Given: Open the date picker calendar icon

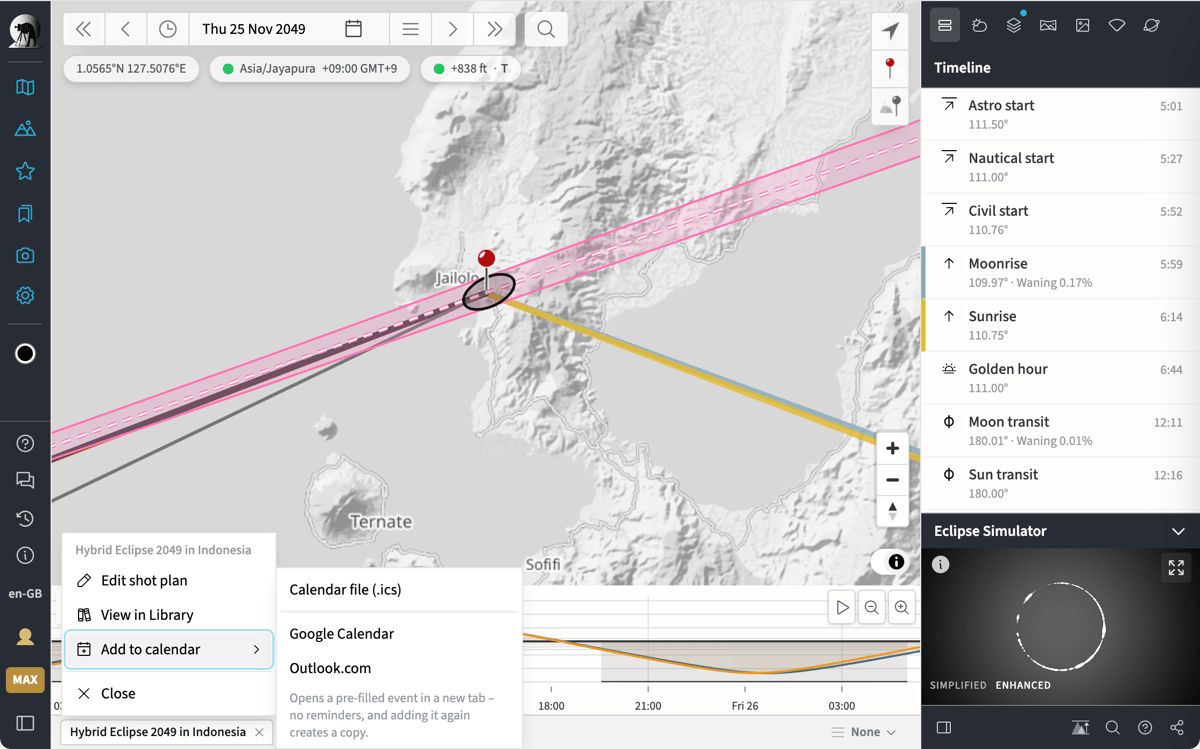Looking at the screenshot, I should (x=353, y=29).
